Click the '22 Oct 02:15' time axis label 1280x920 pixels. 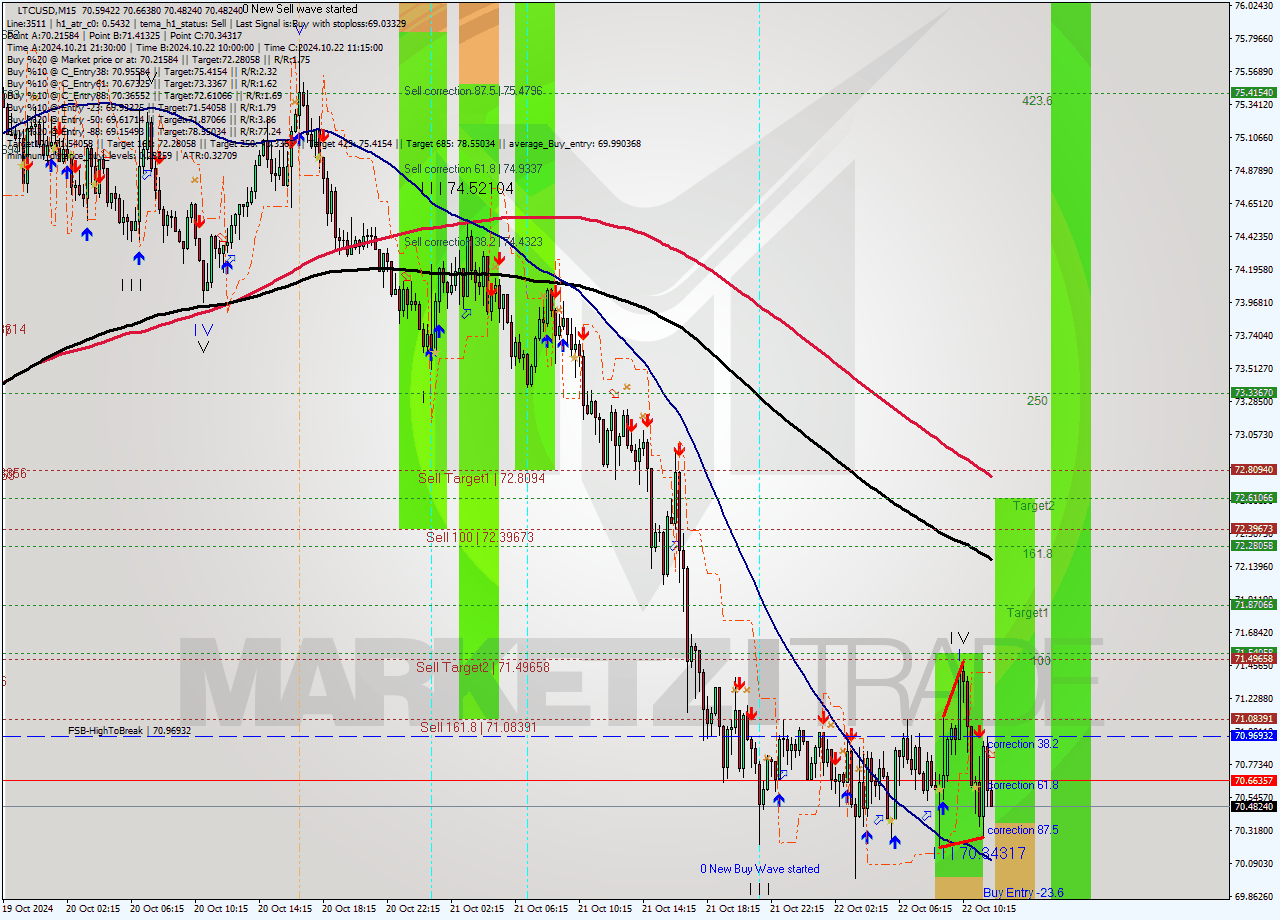pyautogui.click(x=862, y=909)
